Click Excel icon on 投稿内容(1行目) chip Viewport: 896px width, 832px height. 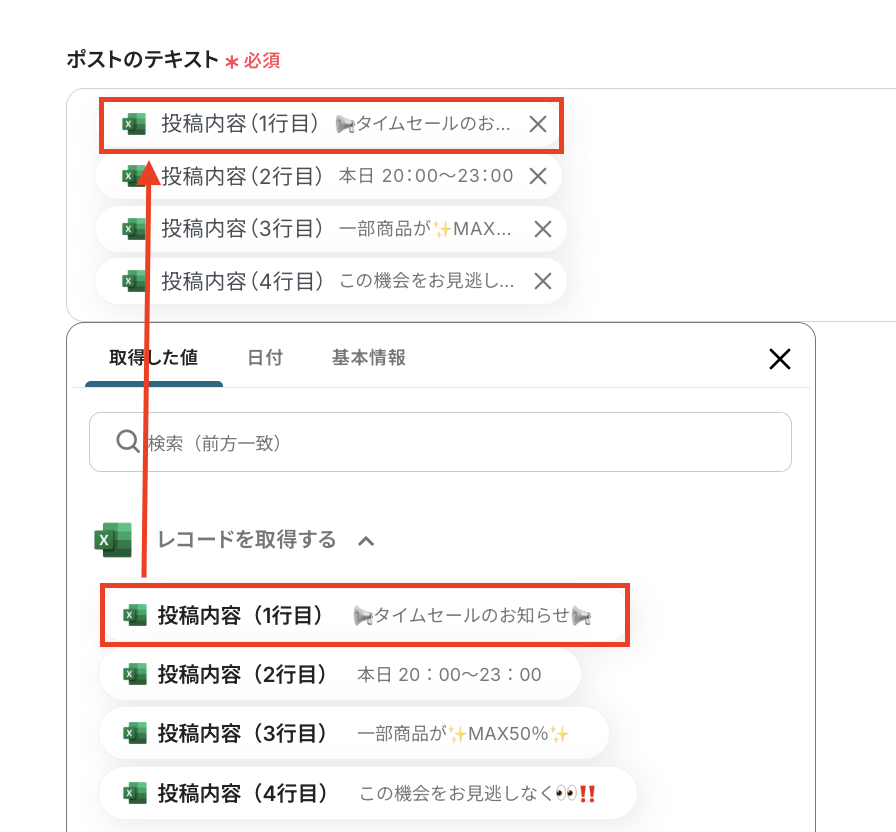[134, 124]
